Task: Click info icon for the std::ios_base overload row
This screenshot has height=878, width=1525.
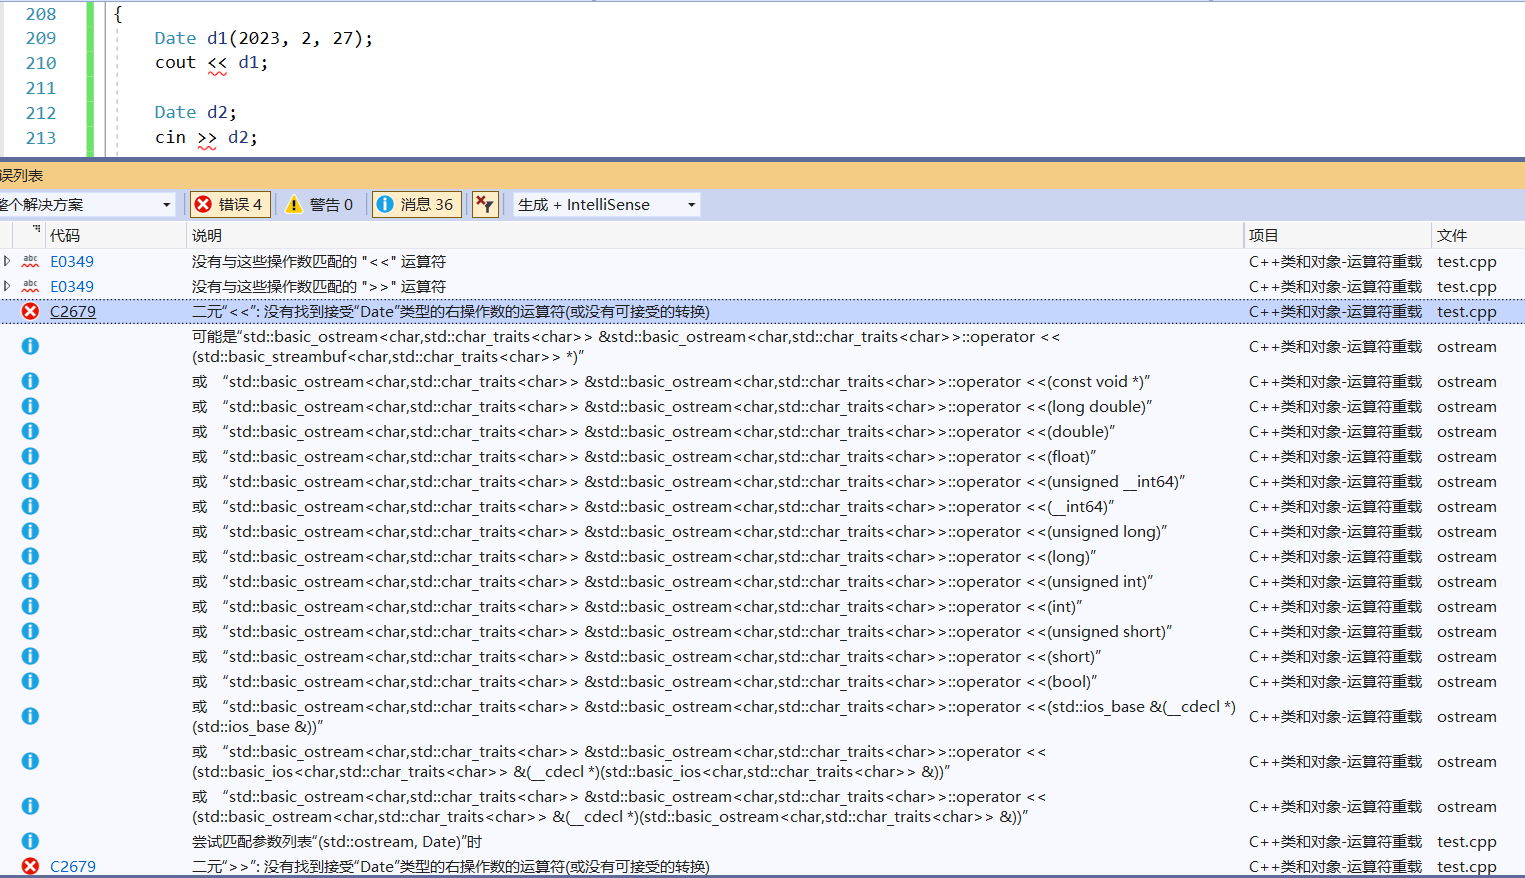Action: coord(31,716)
